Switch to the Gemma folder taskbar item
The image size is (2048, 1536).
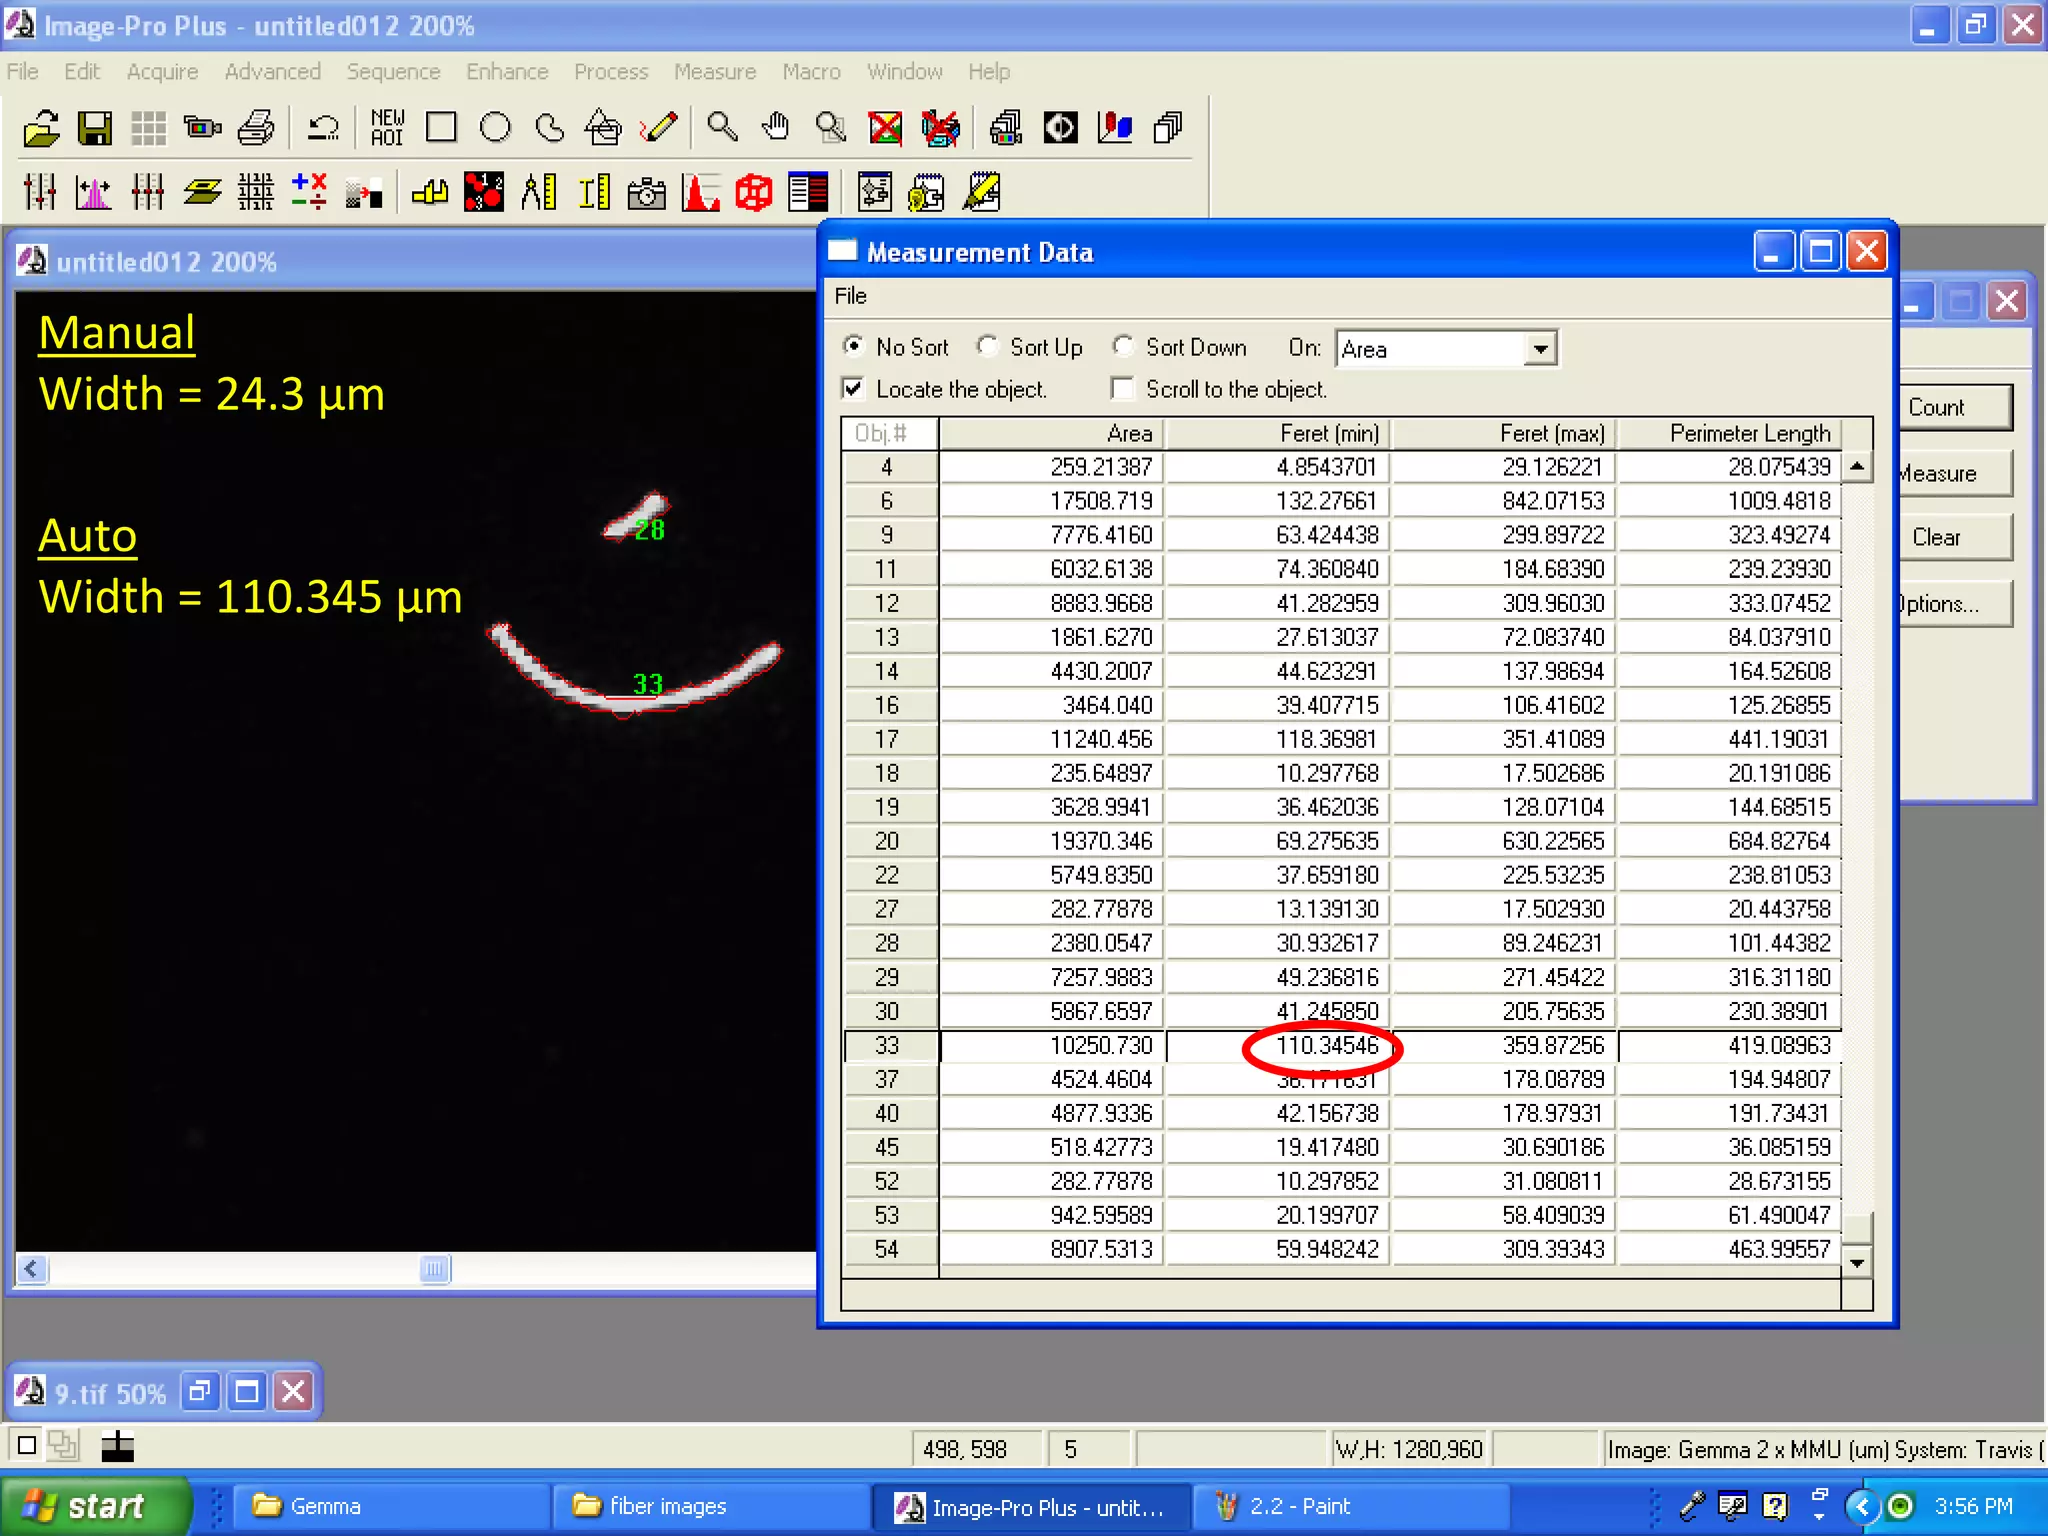click(390, 1506)
